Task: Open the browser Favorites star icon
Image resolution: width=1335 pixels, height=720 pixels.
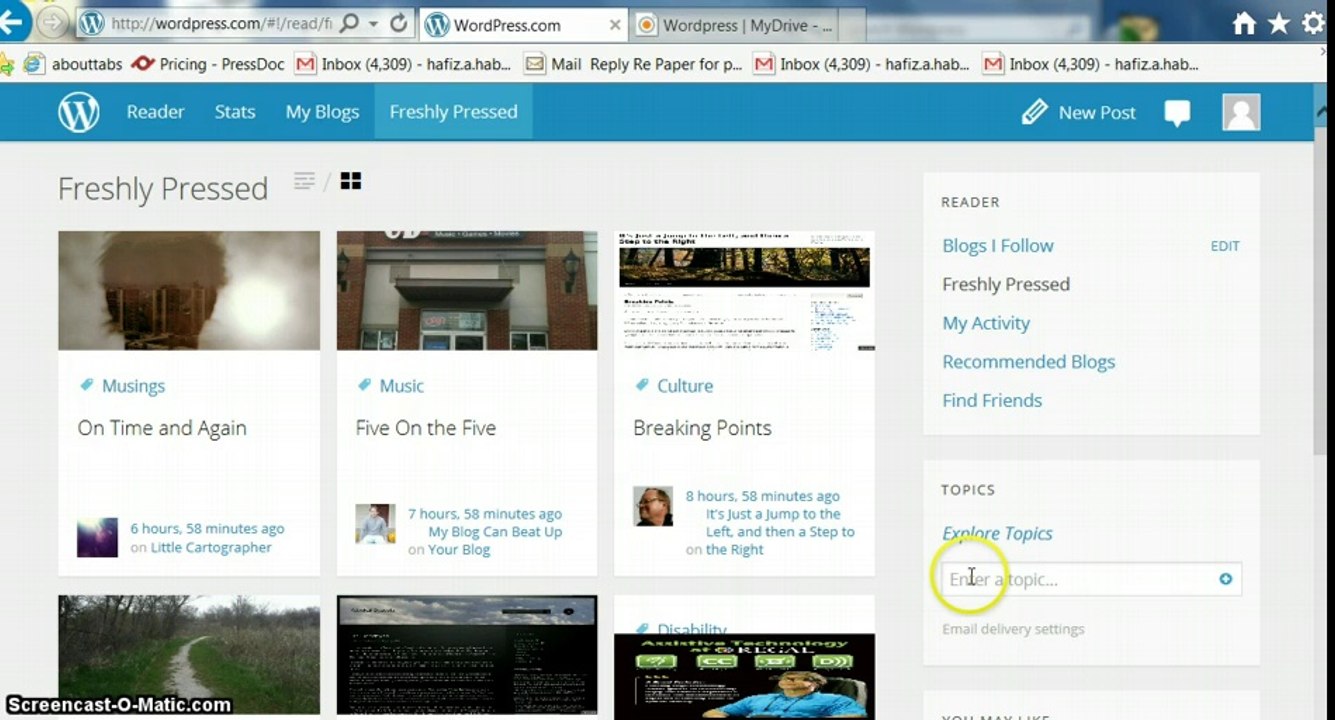Action: (1279, 24)
